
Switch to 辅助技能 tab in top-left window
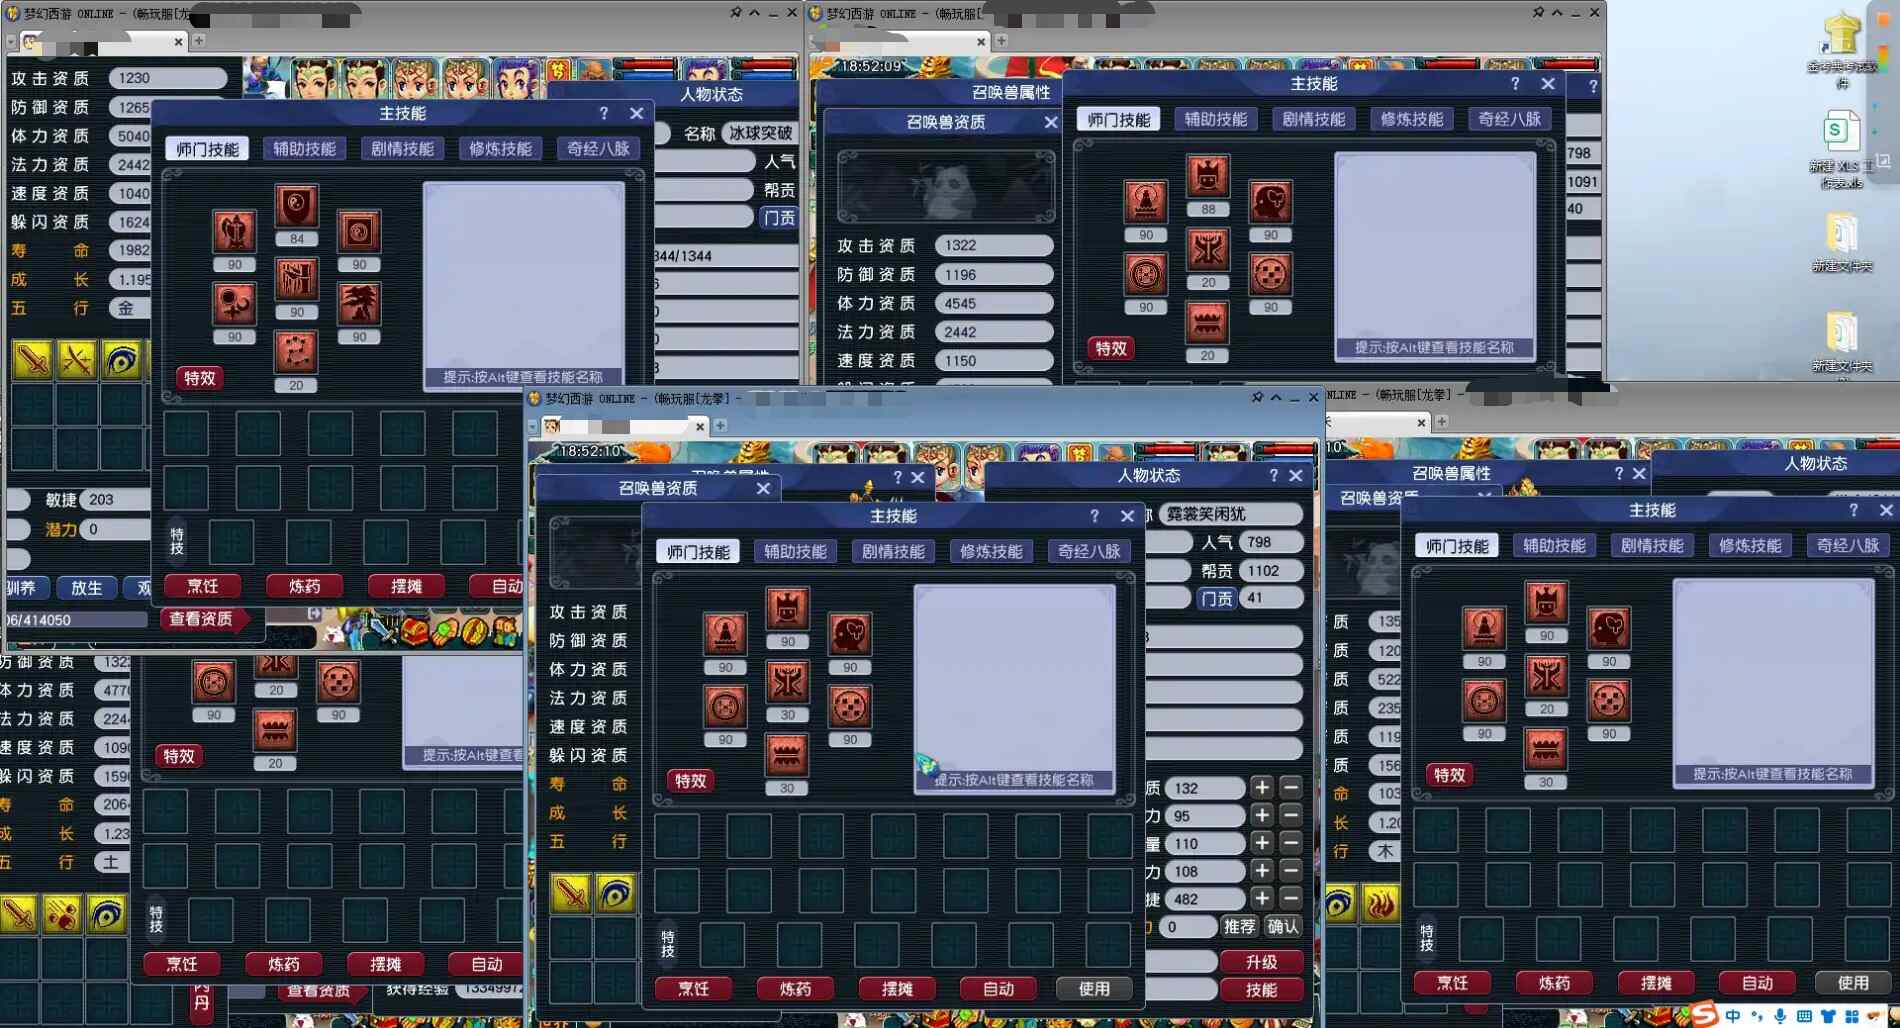click(305, 149)
